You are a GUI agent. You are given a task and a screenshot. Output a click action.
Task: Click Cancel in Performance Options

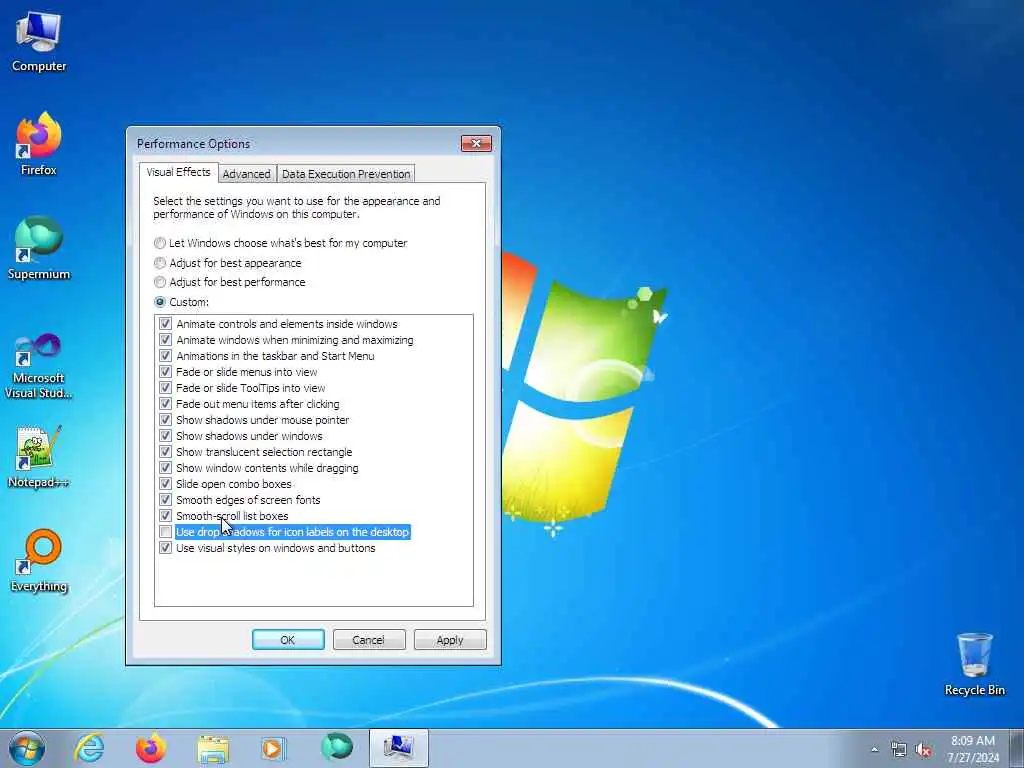tap(369, 640)
